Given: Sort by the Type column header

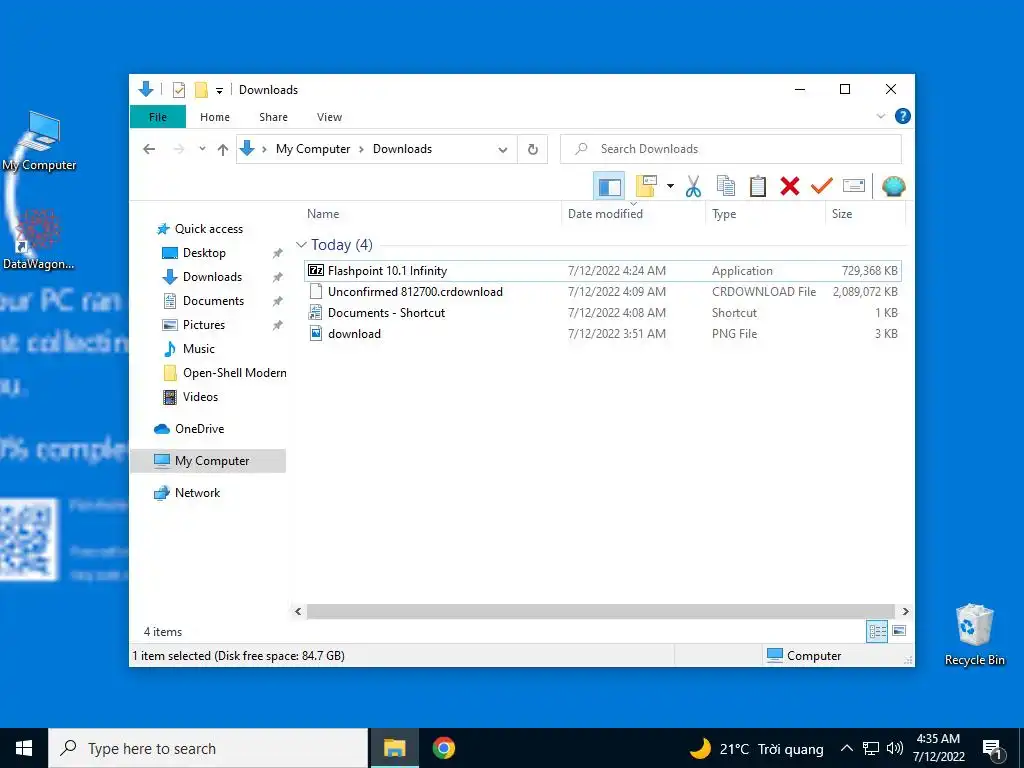Looking at the screenshot, I should pos(765,214).
